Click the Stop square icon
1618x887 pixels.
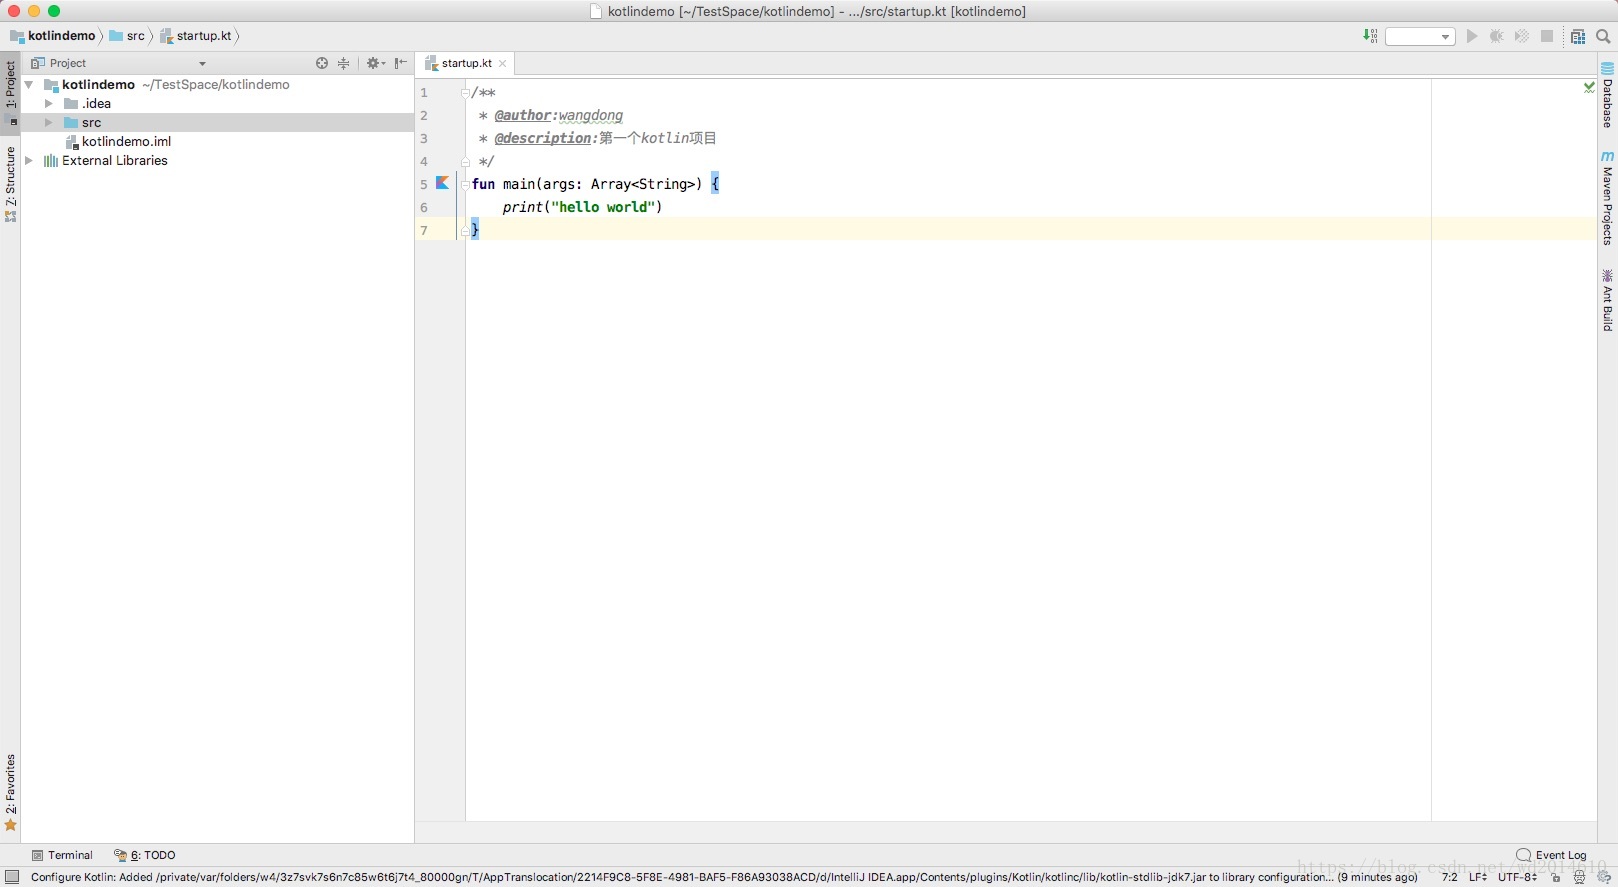(1547, 36)
